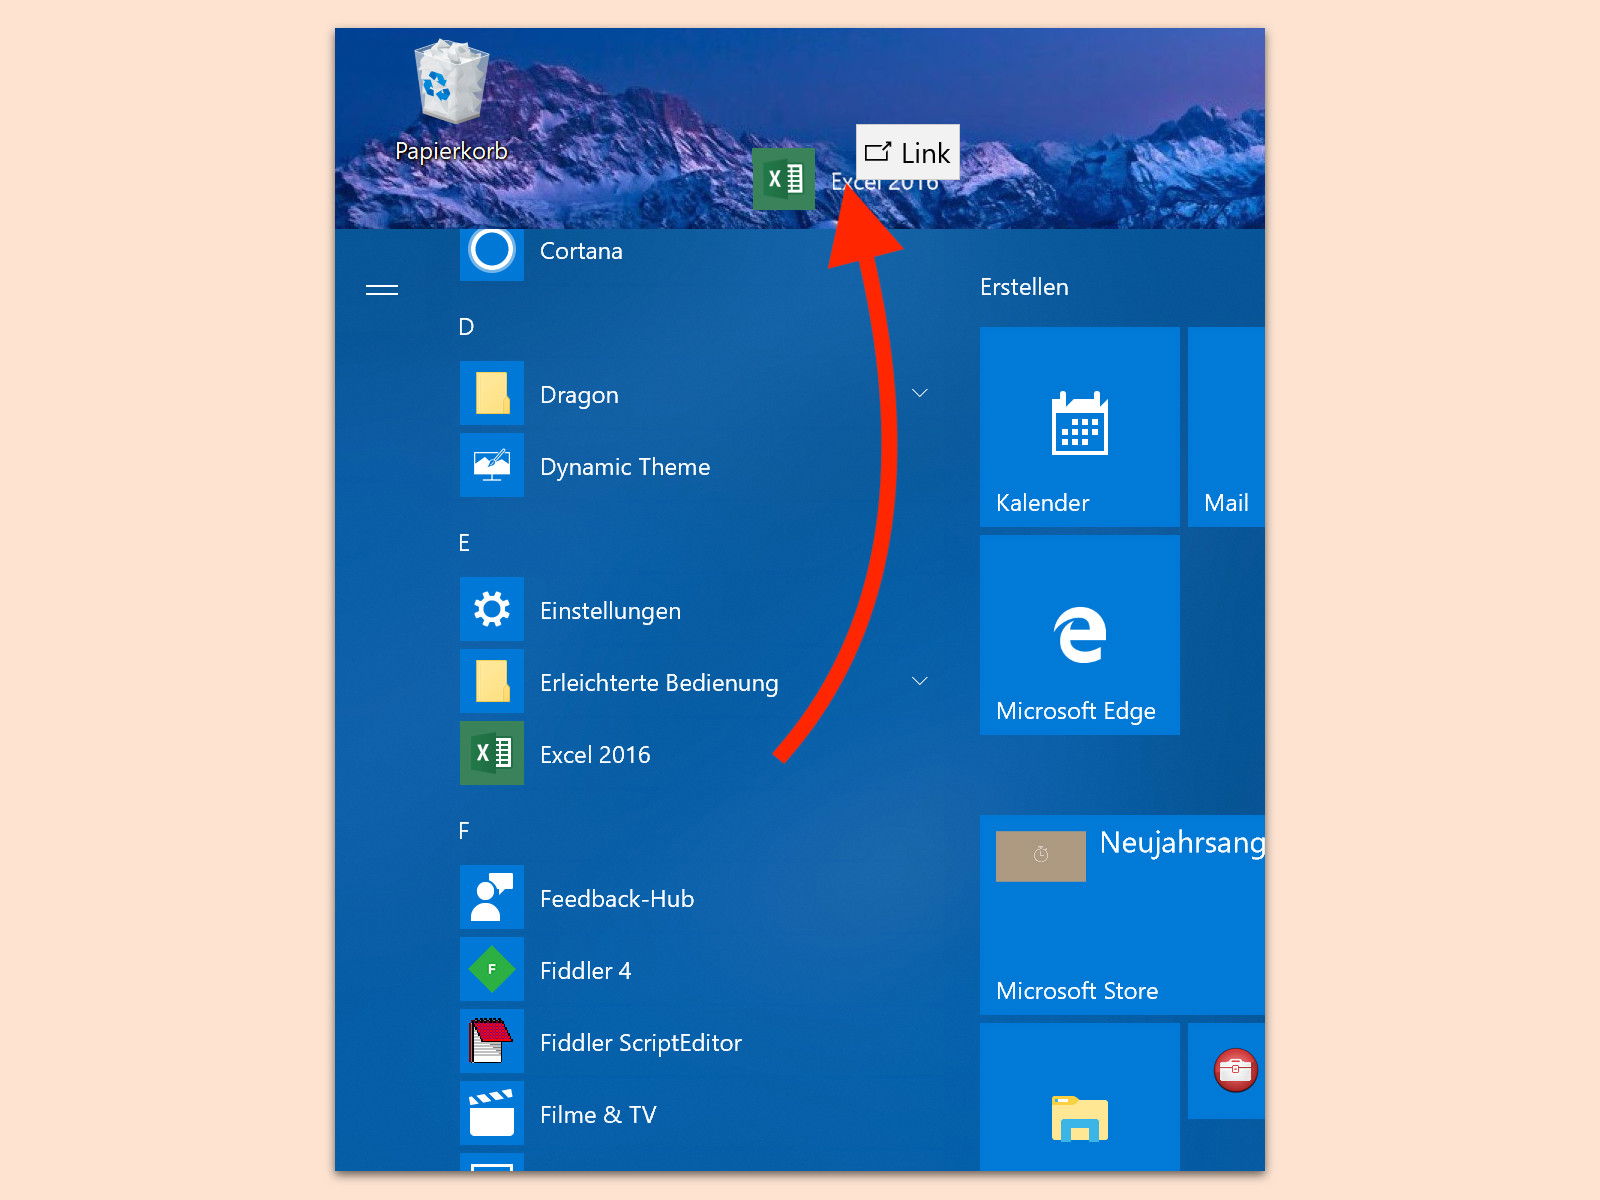Click the dragged Excel icon on desktop
The width and height of the screenshot is (1600, 1200).
784,179
